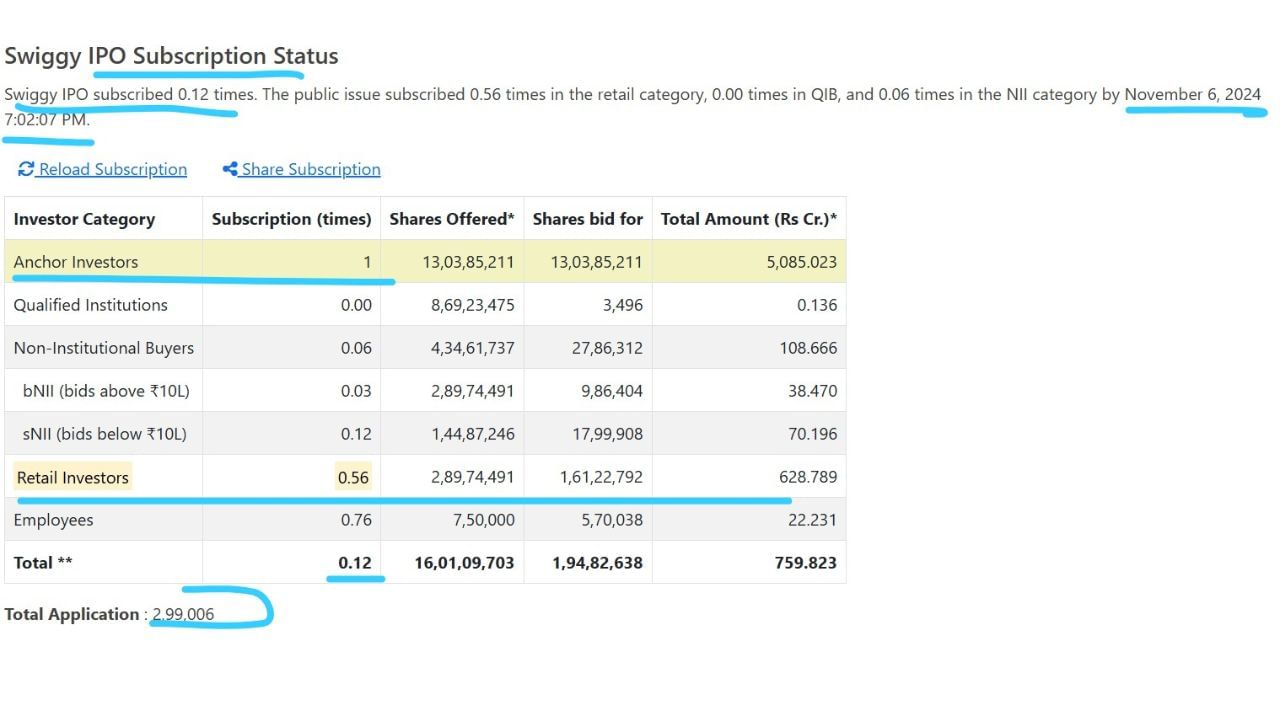Select the 'sNII (bids below ₹10L)' row label
Screen dimensions: 1280x720
coord(105,434)
